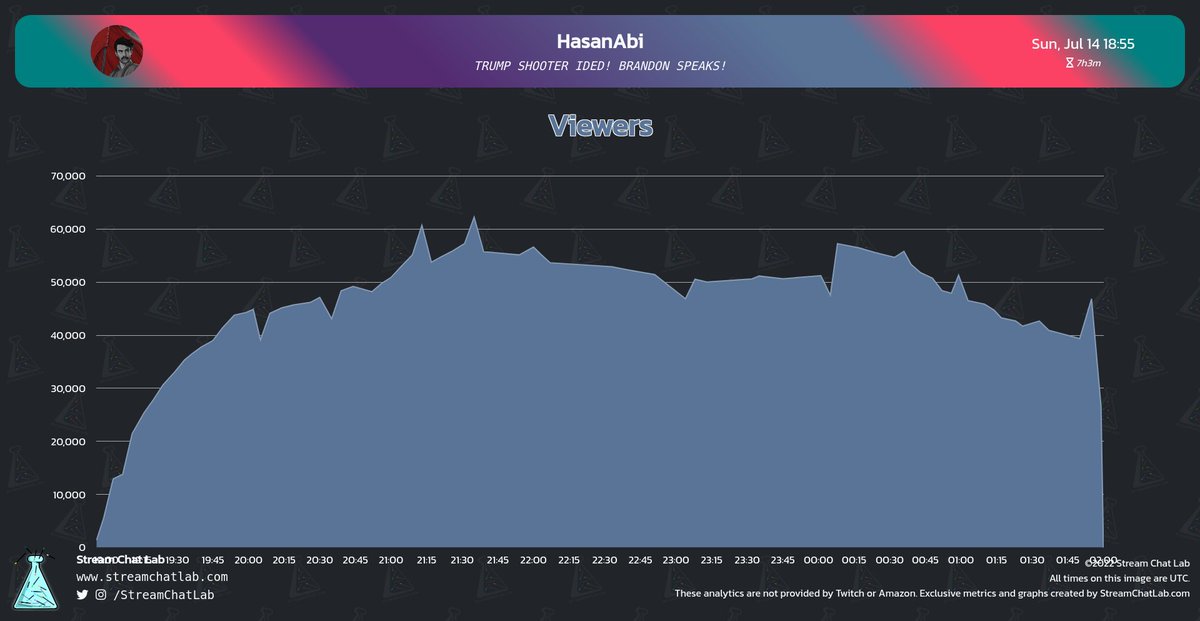Click the 21:45 time axis label
The height and width of the screenshot is (621, 1200).
point(497,560)
